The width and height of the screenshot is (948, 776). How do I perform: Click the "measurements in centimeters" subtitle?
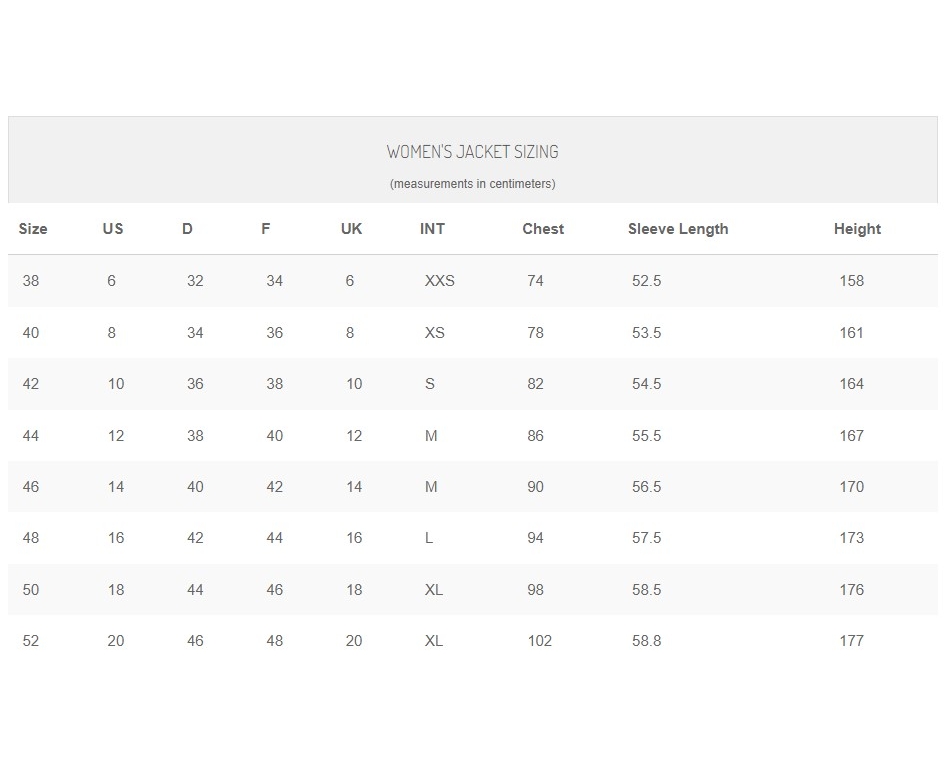pos(472,184)
